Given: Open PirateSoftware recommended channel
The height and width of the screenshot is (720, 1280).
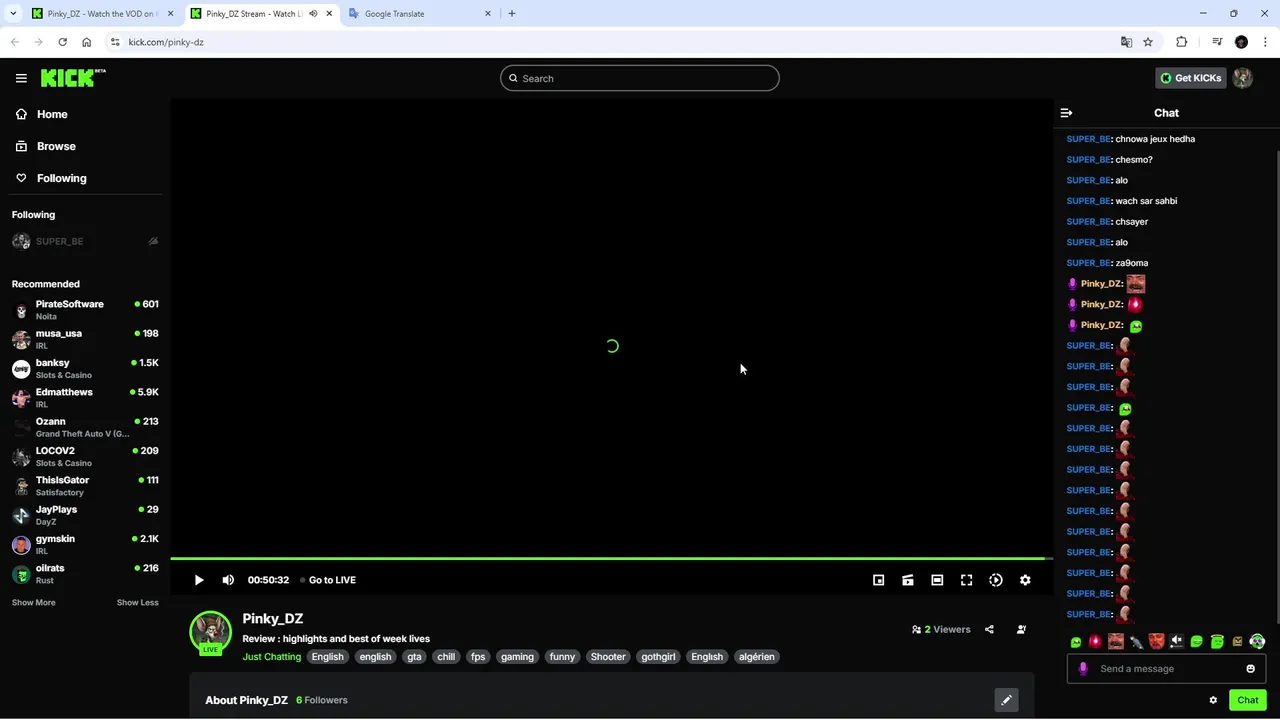Looking at the screenshot, I should 85,309.
